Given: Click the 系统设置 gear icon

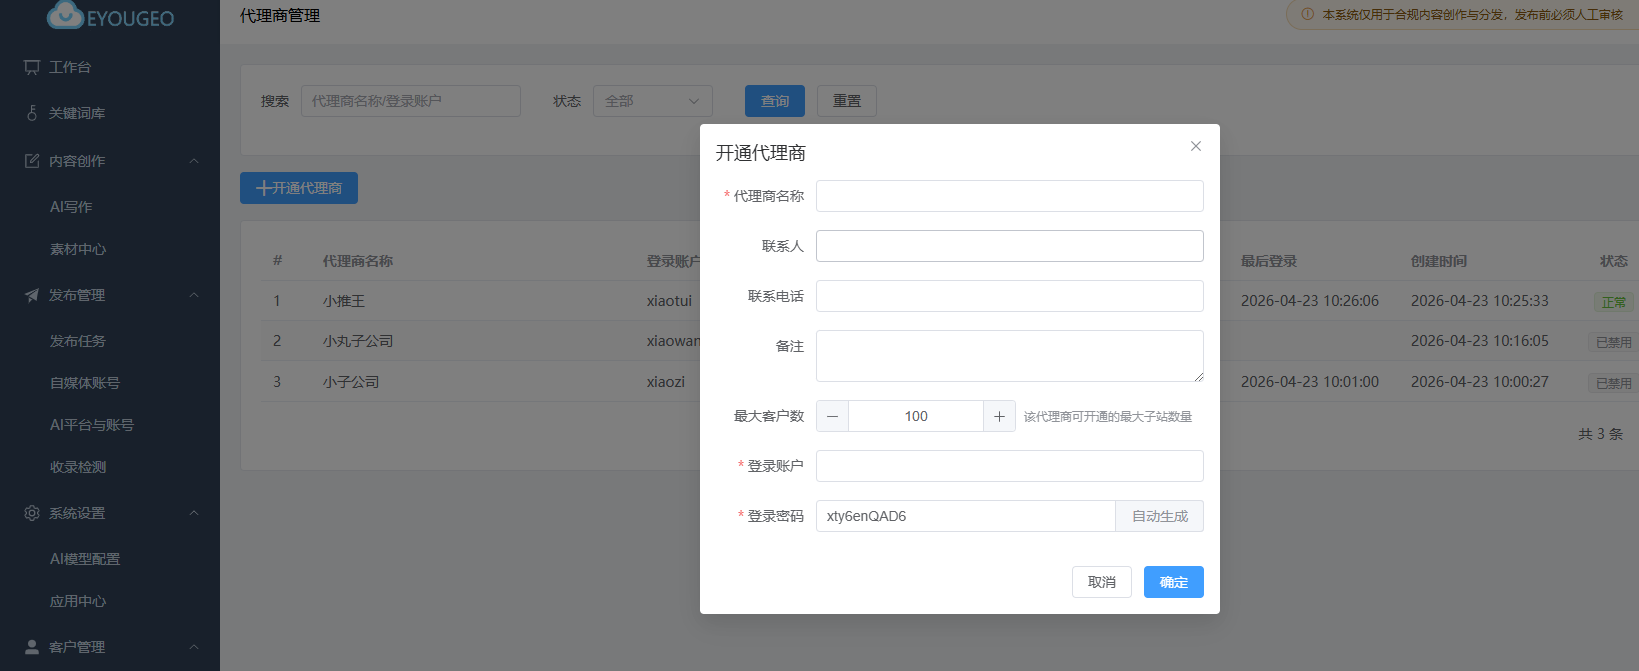Looking at the screenshot, I should 32,513.
